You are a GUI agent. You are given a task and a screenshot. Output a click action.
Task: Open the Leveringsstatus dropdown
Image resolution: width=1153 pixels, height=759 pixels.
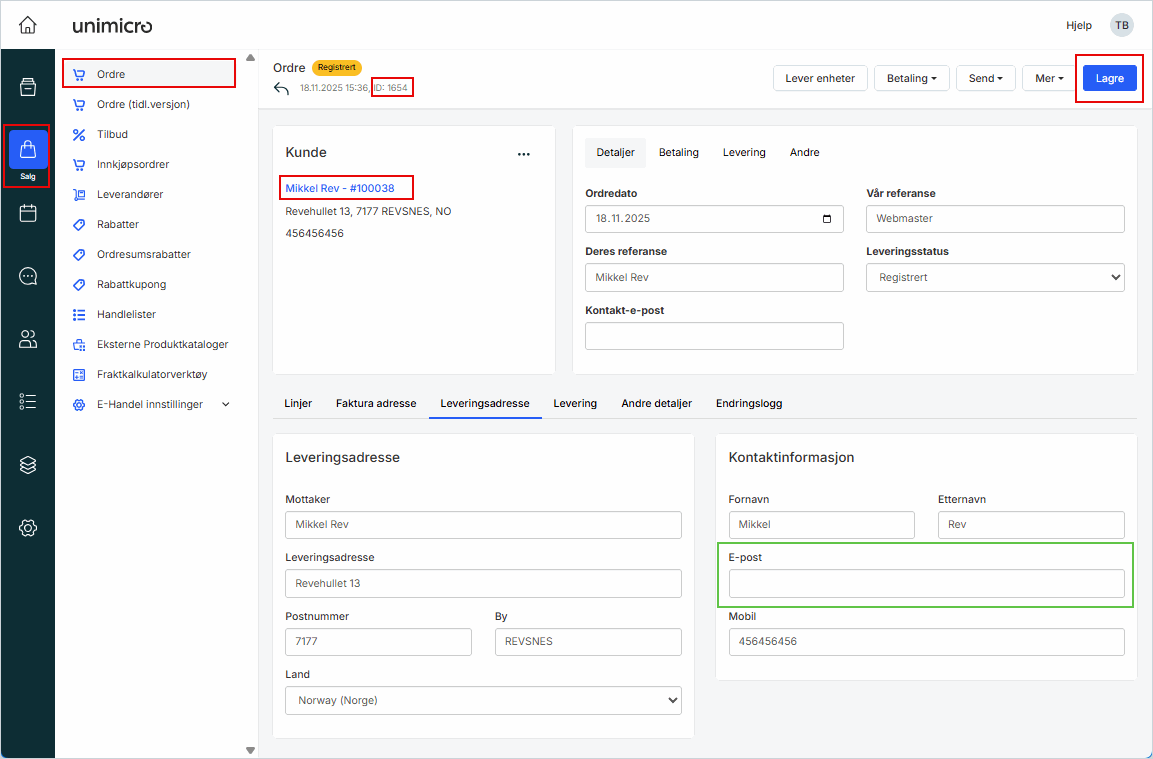click(994, 278)
